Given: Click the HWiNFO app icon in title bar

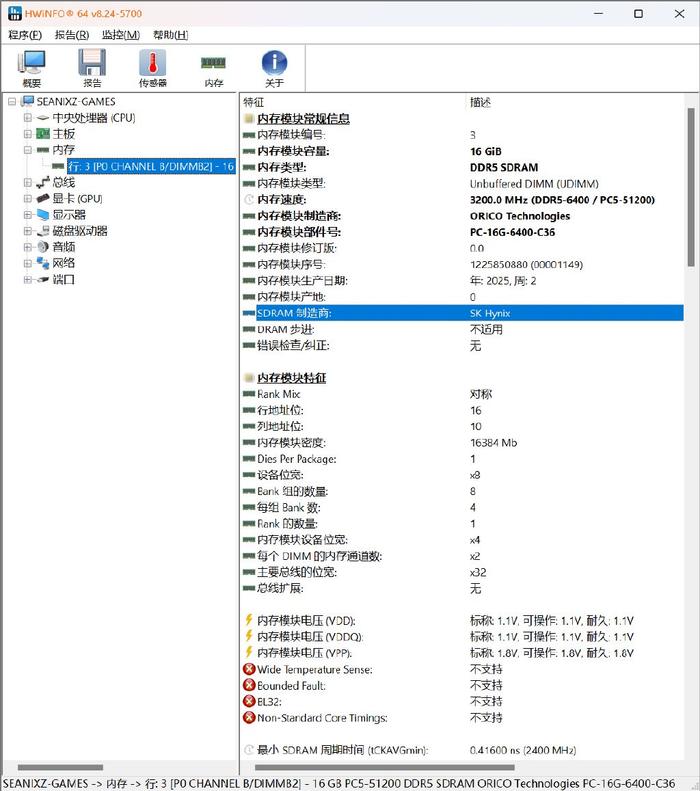Looking at the screenshot, I should (15, 14).
